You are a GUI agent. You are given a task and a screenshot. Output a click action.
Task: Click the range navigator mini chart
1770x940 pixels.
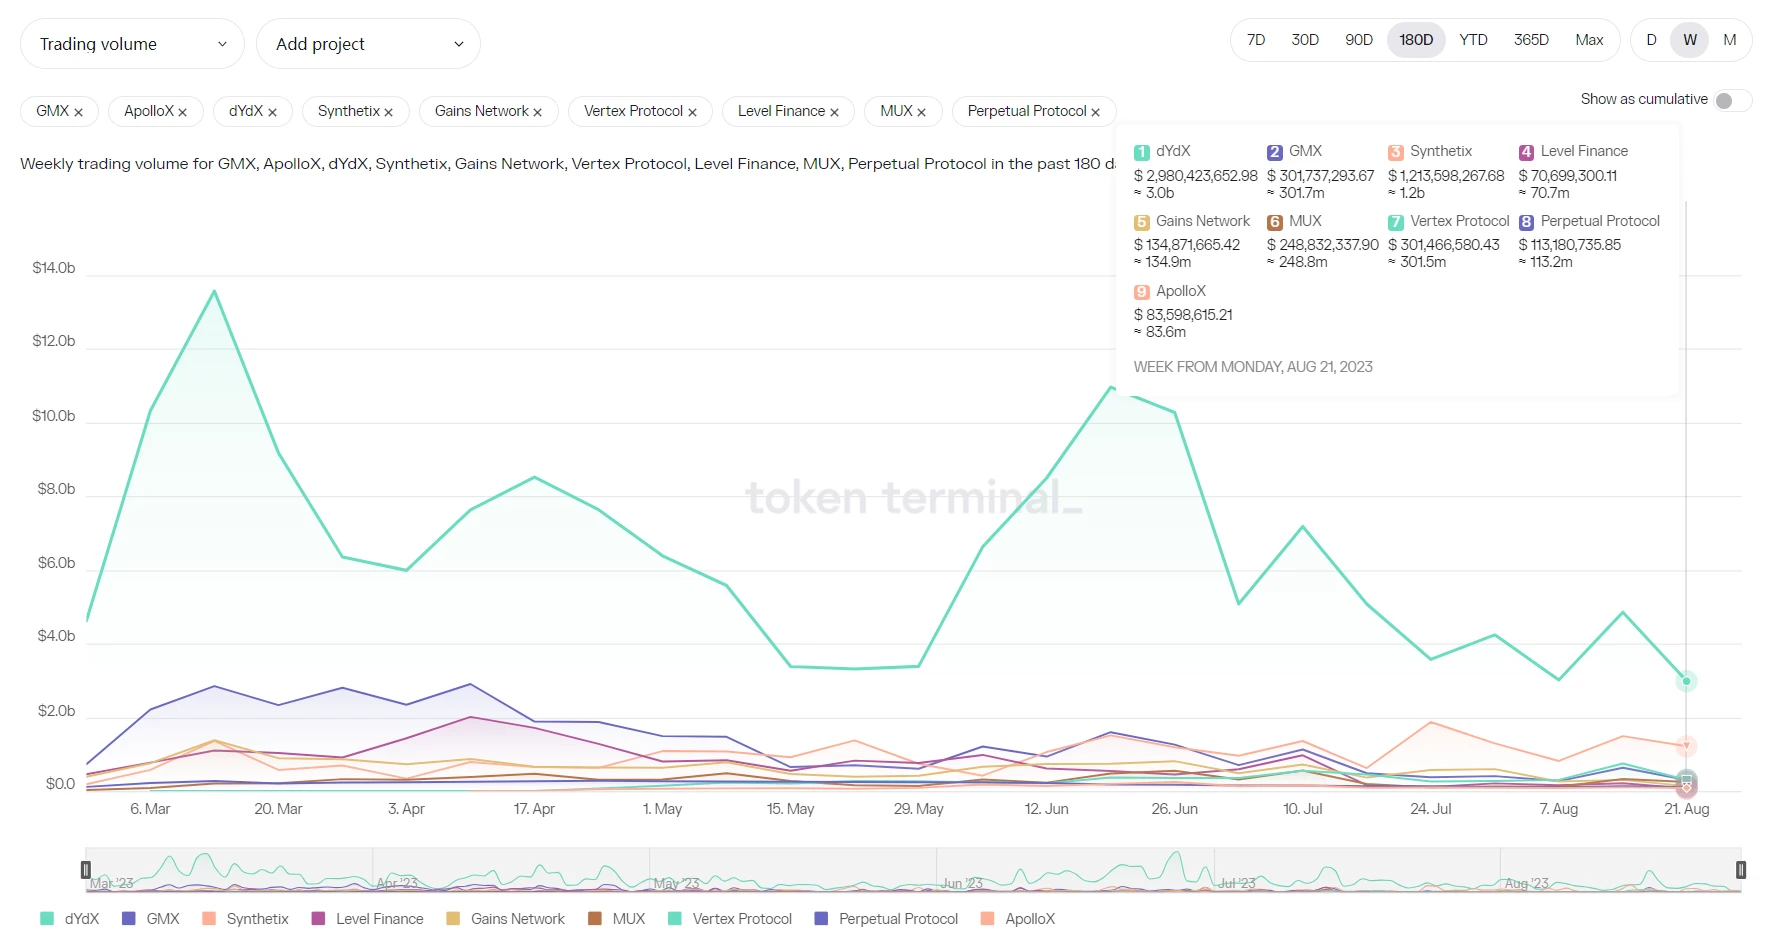click(913, 870)
